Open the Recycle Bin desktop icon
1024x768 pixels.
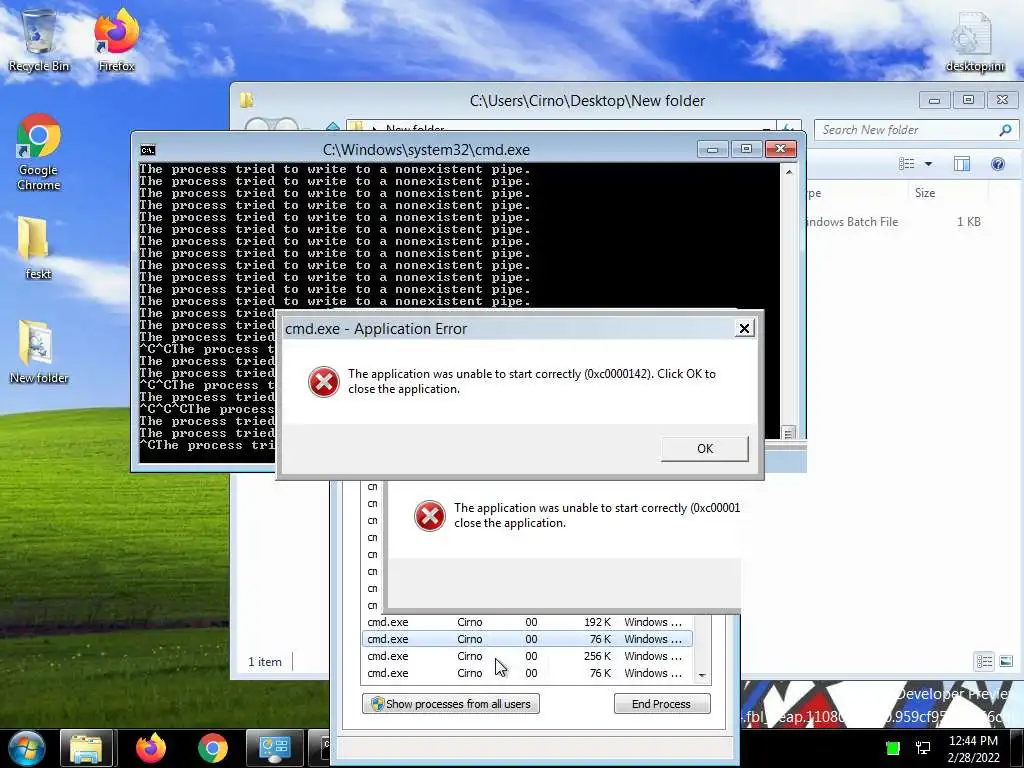39,40
